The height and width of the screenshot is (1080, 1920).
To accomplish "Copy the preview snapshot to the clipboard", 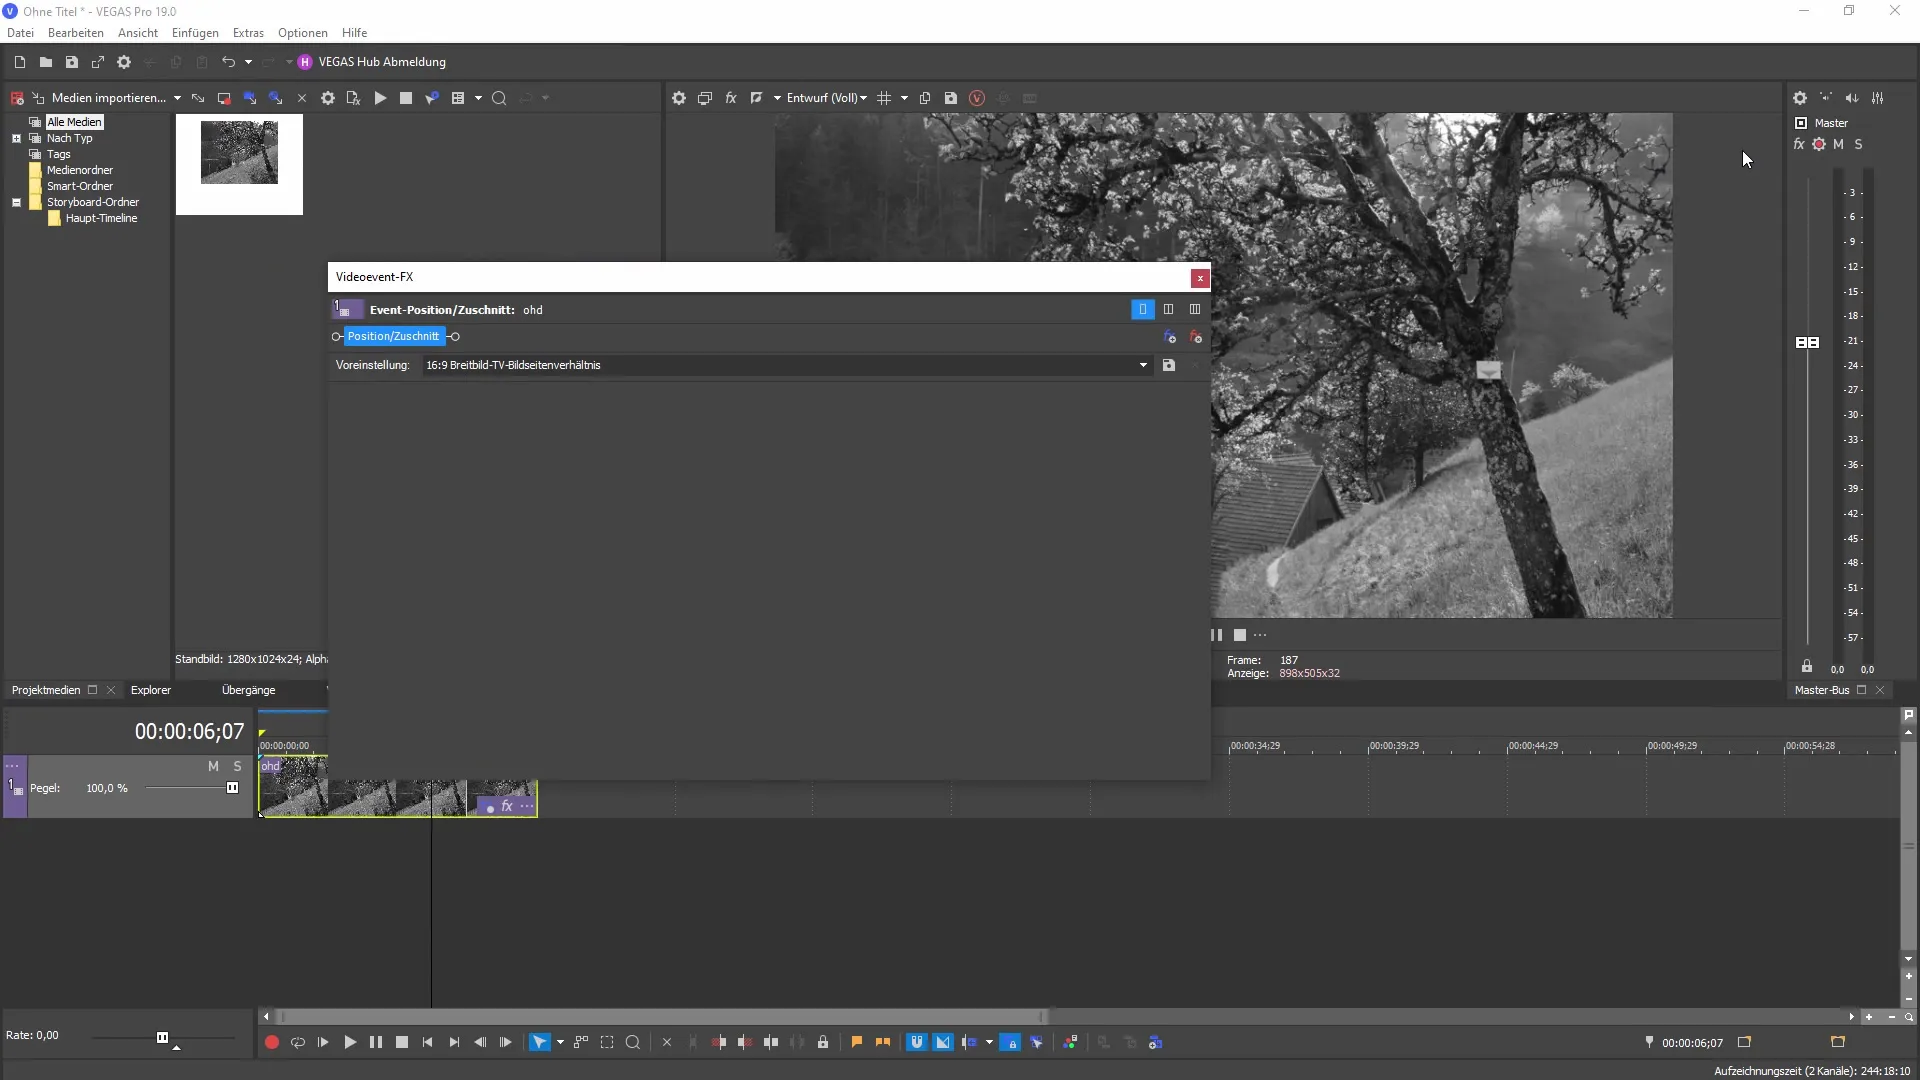I will pos(925,98).
